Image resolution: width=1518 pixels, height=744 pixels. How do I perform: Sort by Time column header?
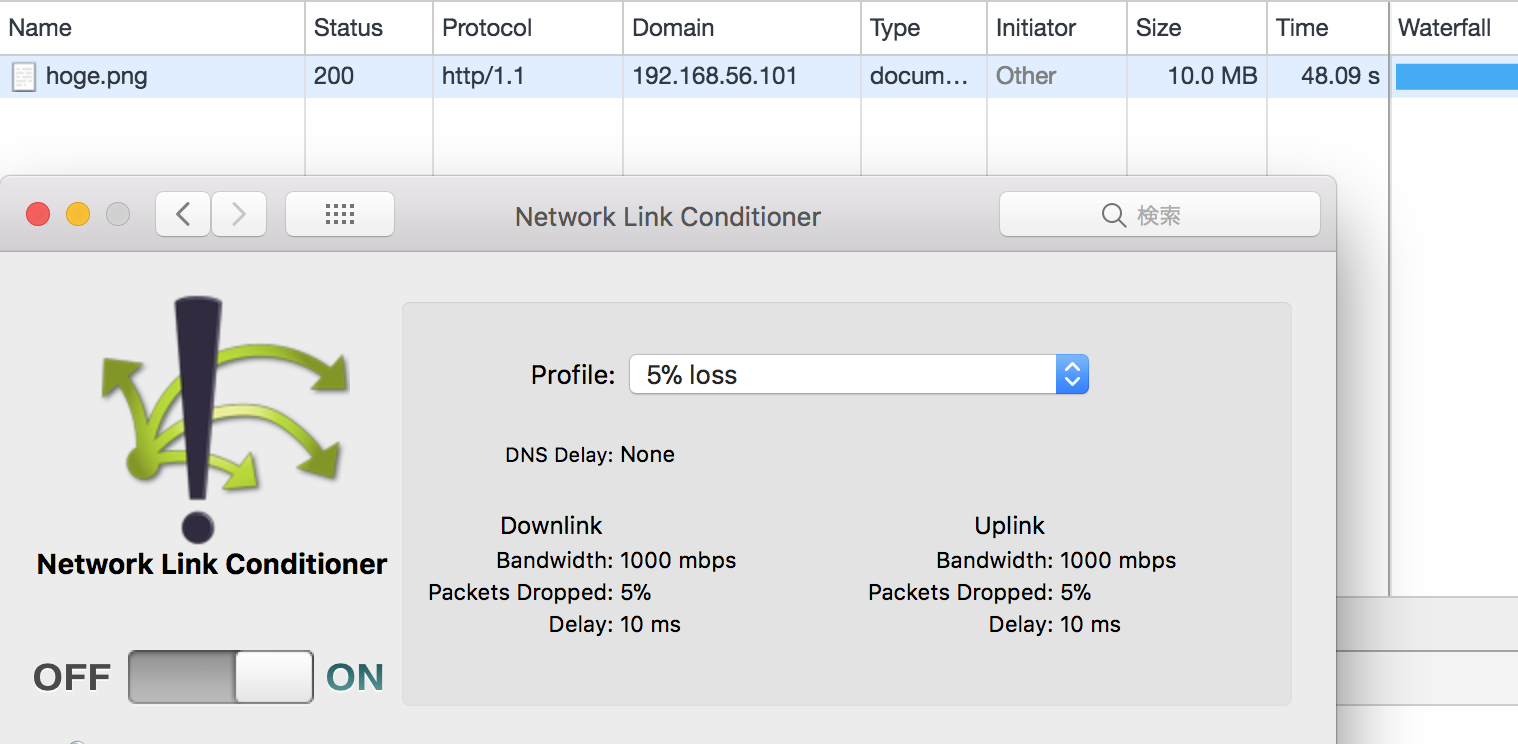coord(1302,28)
